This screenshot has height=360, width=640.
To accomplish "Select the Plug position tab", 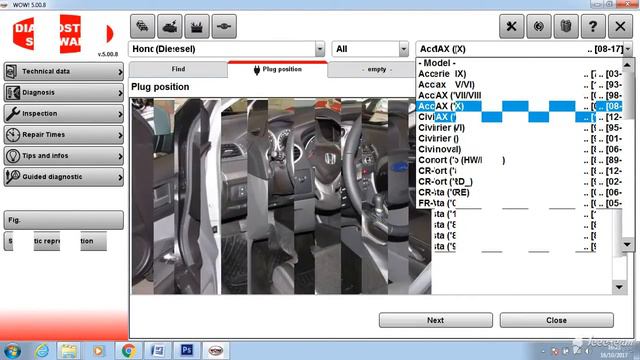I will pyautogui.click(x=278, y=69).
